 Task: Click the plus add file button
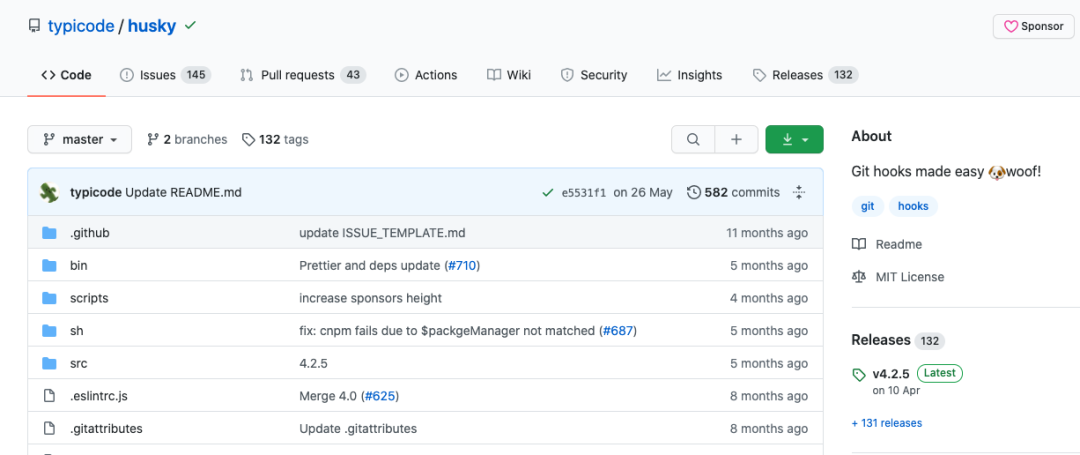(736, 140)
